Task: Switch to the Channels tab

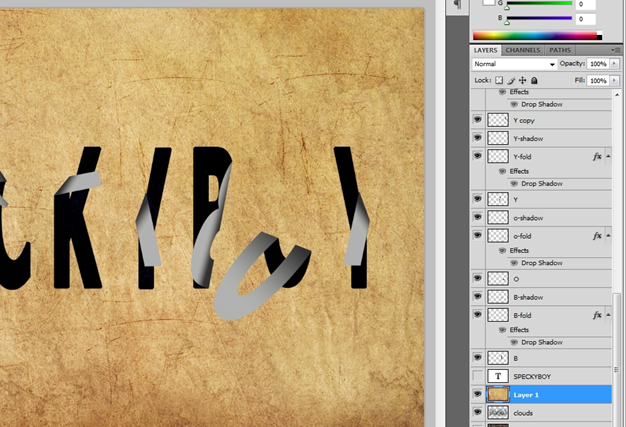Action: [x=523, y=50]
